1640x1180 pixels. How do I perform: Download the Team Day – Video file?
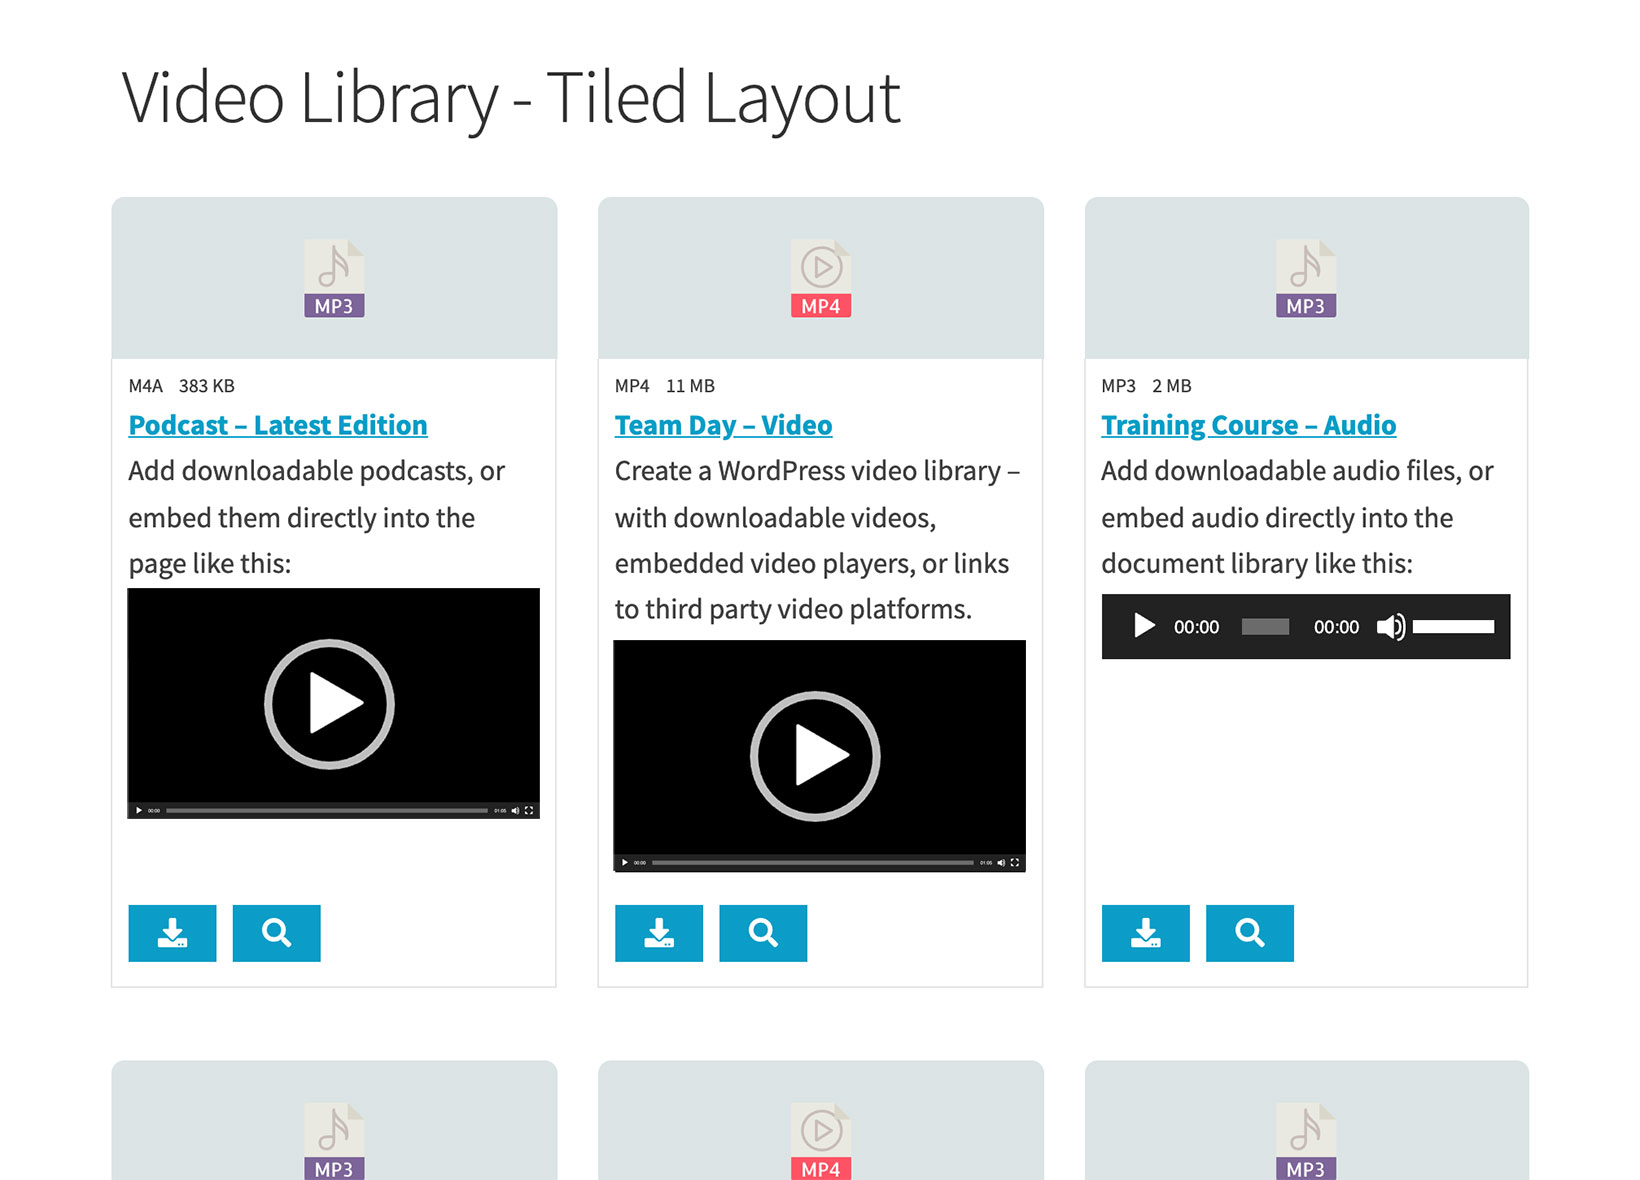658,933
